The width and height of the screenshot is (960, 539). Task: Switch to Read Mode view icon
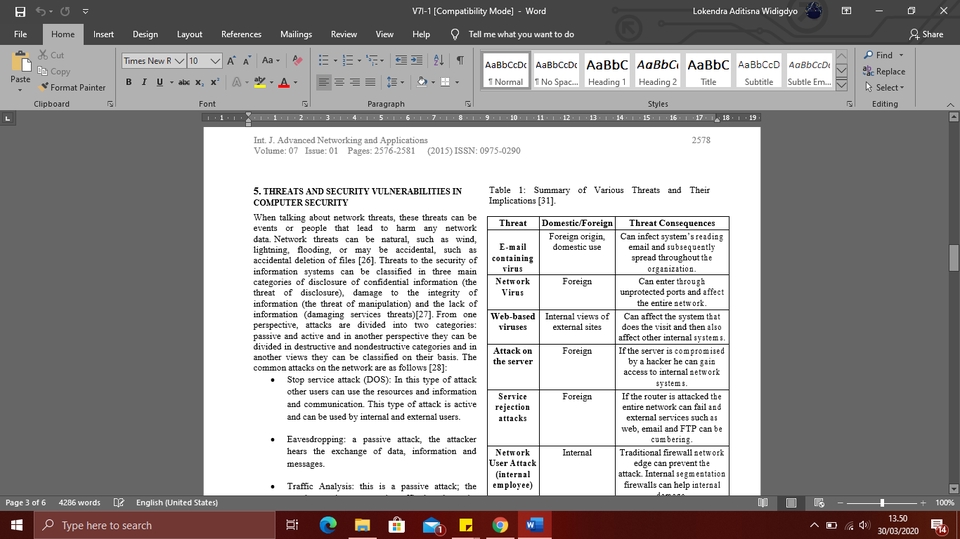(763, 503)
